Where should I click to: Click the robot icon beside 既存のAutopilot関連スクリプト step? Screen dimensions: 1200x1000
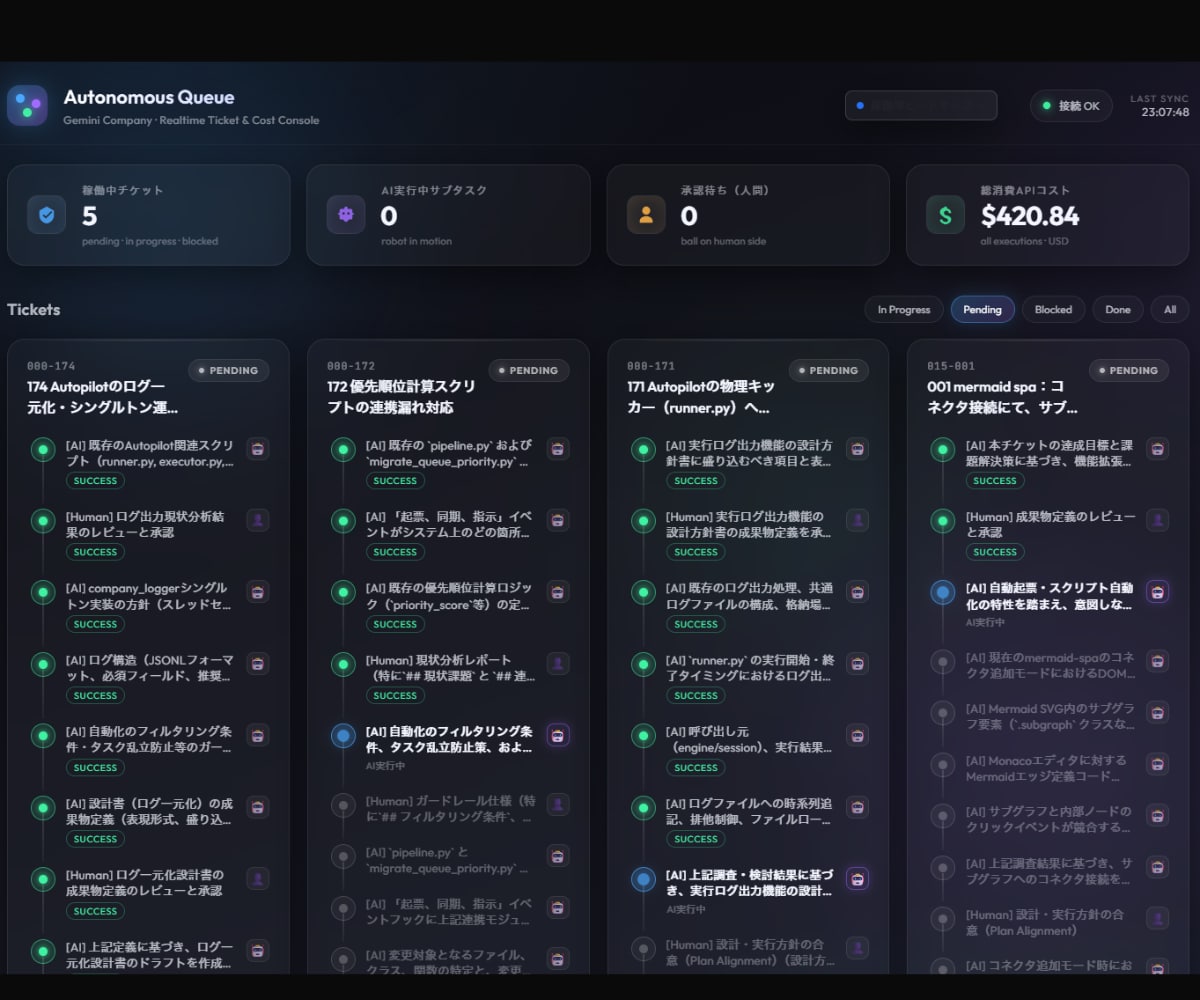(x=258, y=448)
